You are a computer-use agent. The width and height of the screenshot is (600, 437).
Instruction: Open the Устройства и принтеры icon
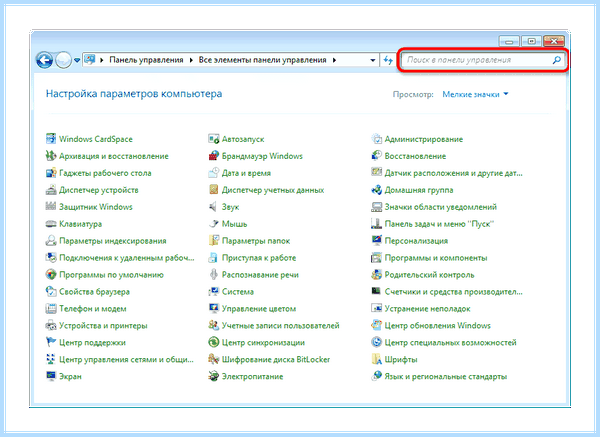pyautogui.click(x=51, y=325)
